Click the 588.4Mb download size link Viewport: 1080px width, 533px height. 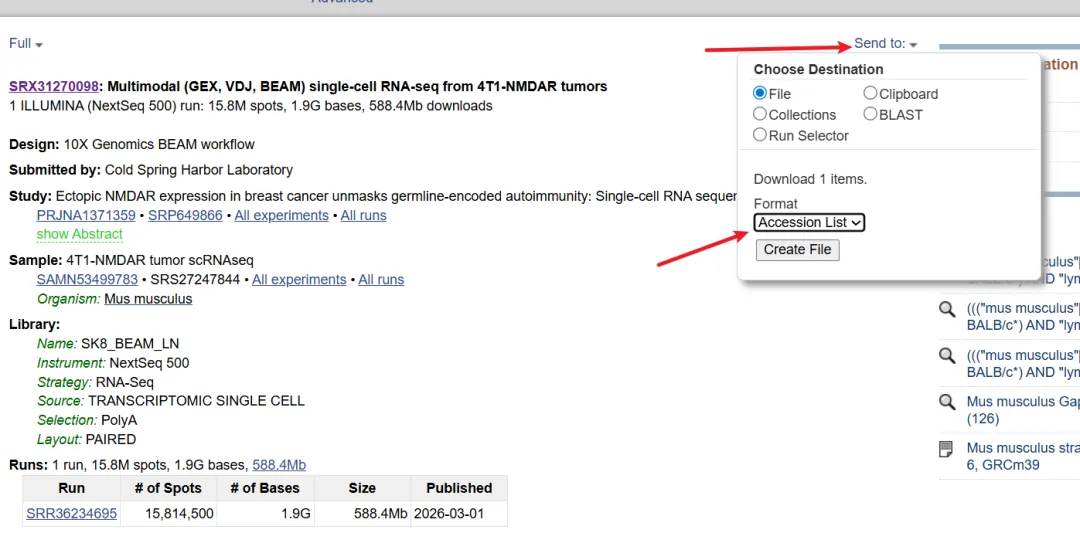tap(279, 465)
